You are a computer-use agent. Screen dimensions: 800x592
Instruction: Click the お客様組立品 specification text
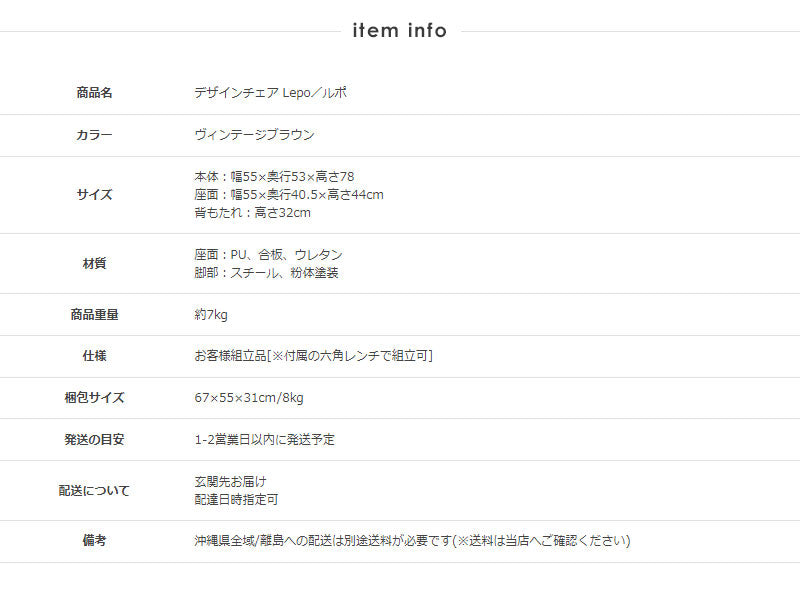313,356
